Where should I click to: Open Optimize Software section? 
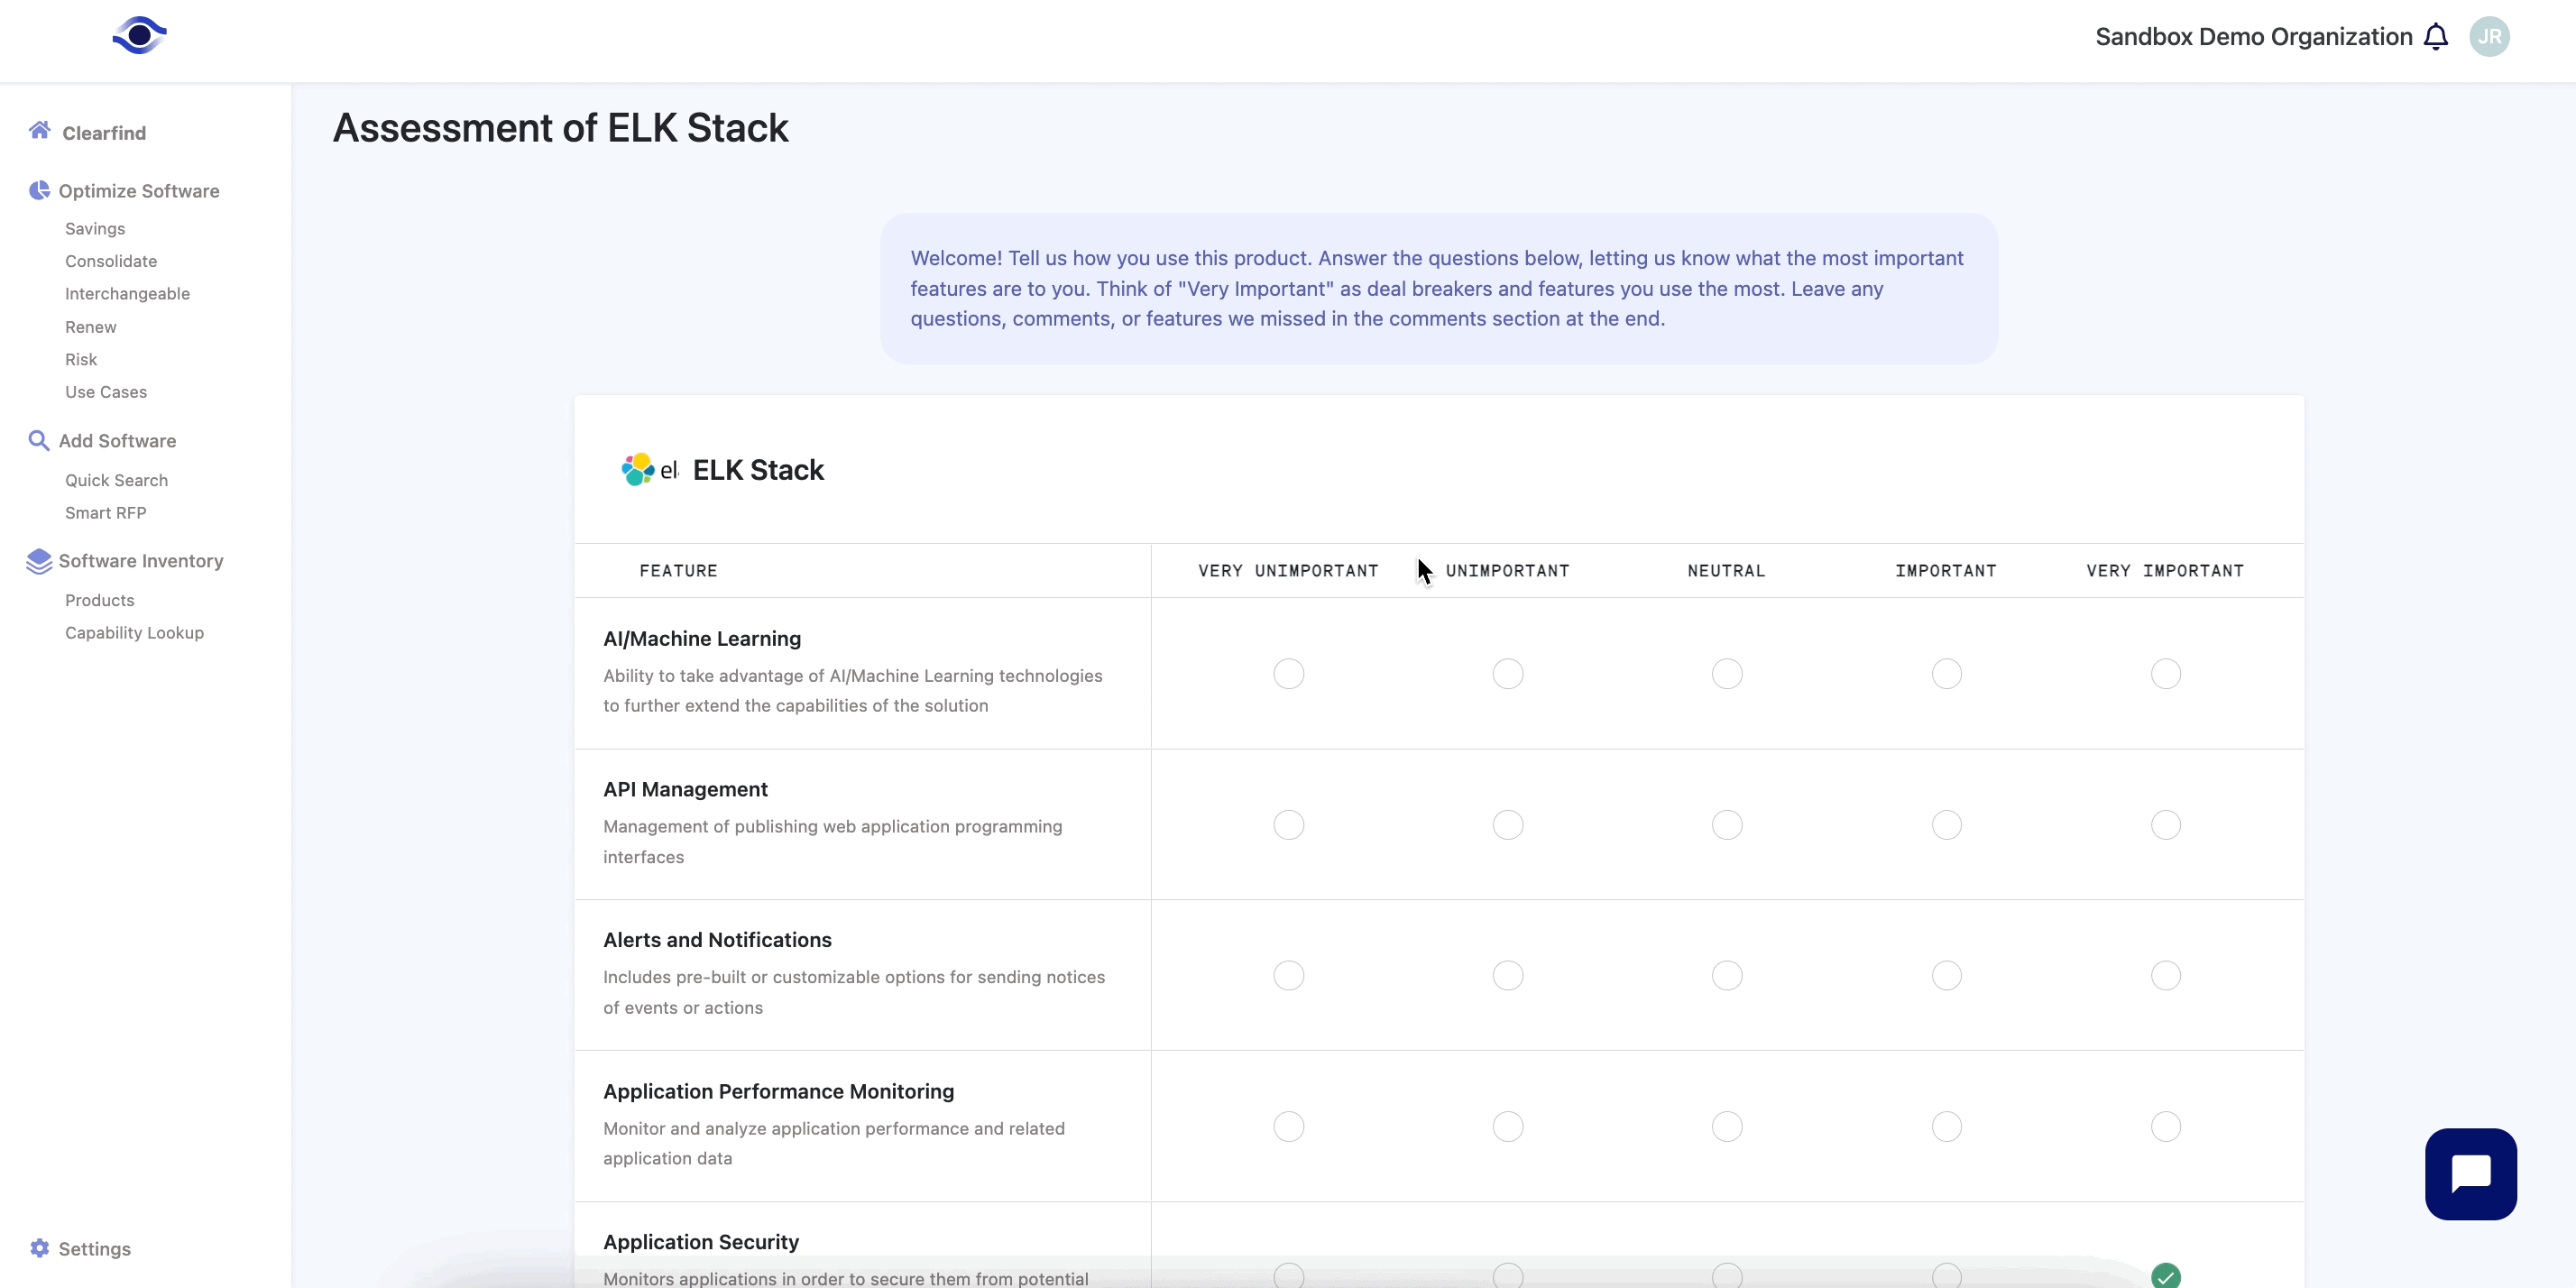click(139, 191)
